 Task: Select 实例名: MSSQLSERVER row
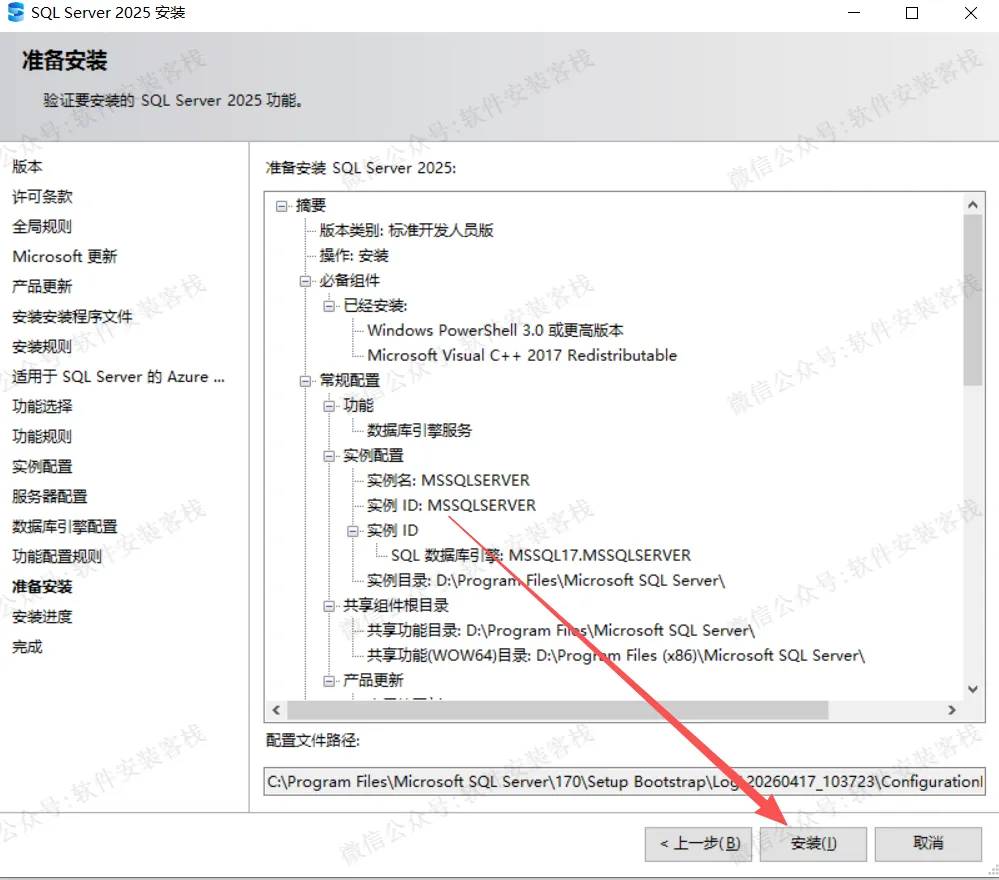[x=449, y=480]
